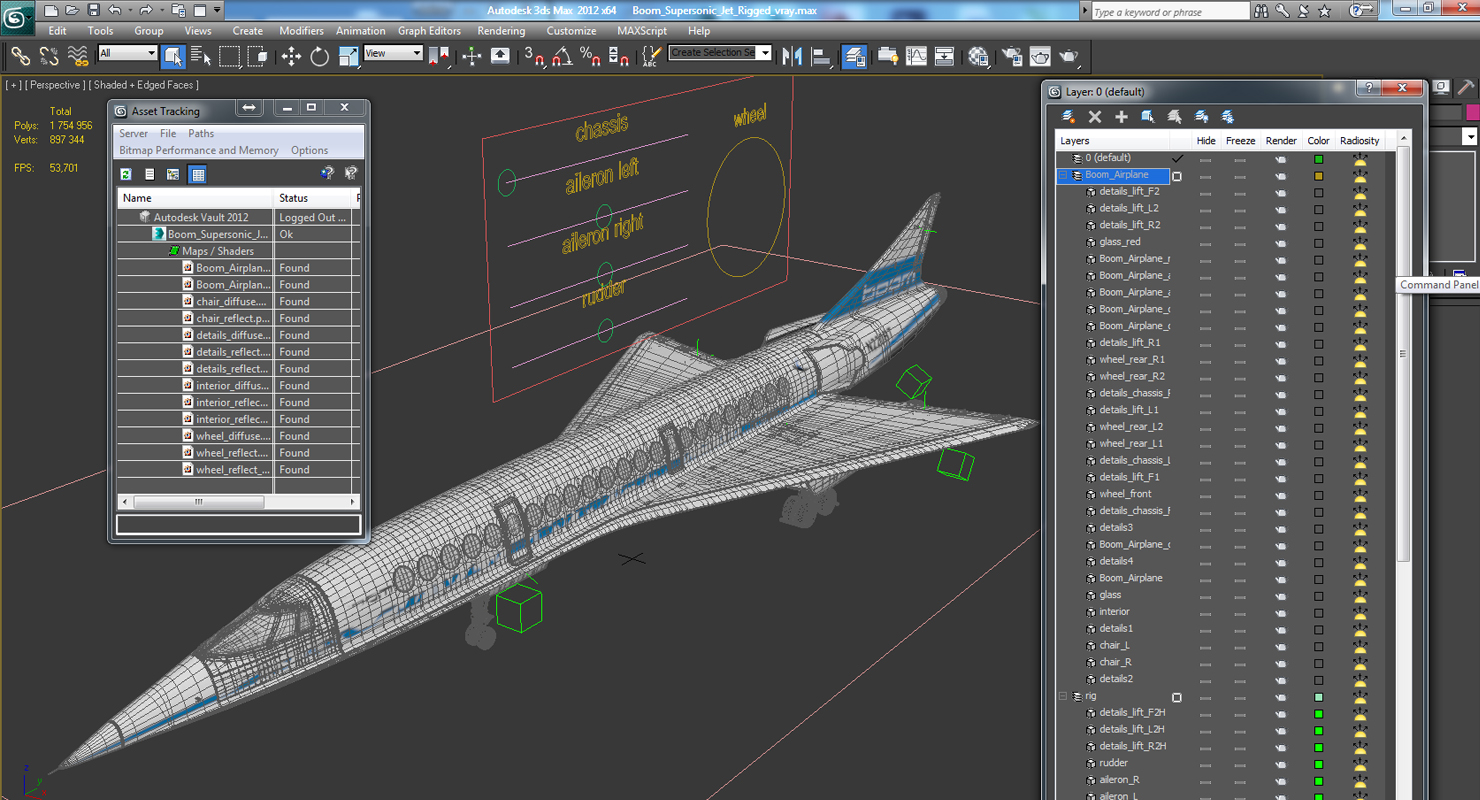Open the Select by Name dialog
Screen dimensions: 1480x800
[x=201, y=56]
